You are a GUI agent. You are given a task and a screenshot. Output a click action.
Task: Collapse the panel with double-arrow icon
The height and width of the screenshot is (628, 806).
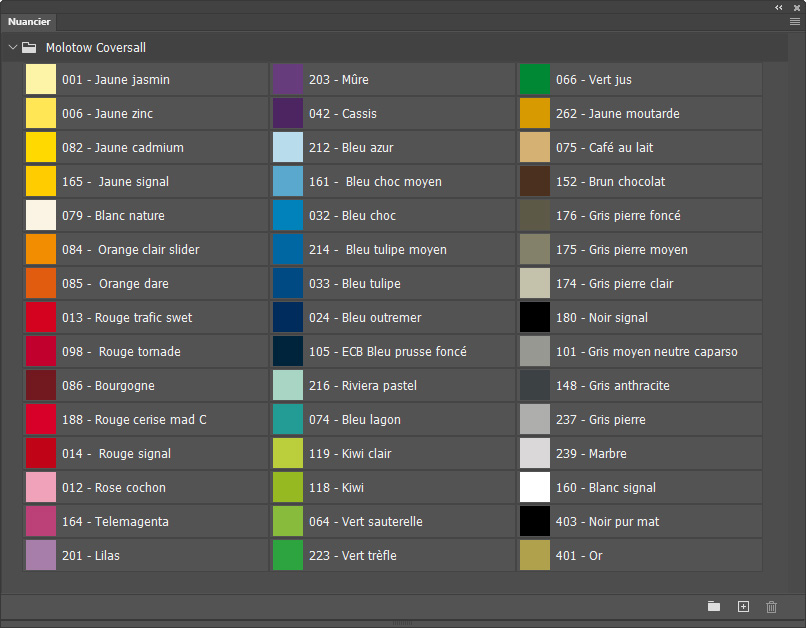coord(779,8)
